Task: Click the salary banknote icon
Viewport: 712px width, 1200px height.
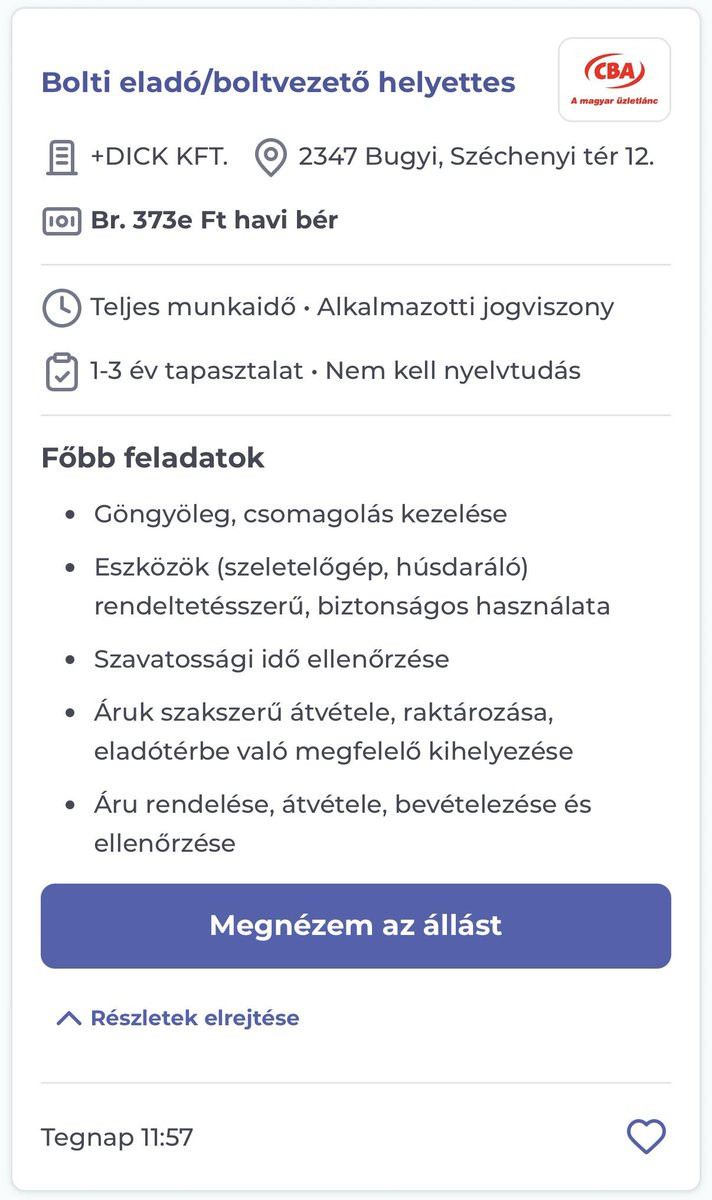Action: 61,220
